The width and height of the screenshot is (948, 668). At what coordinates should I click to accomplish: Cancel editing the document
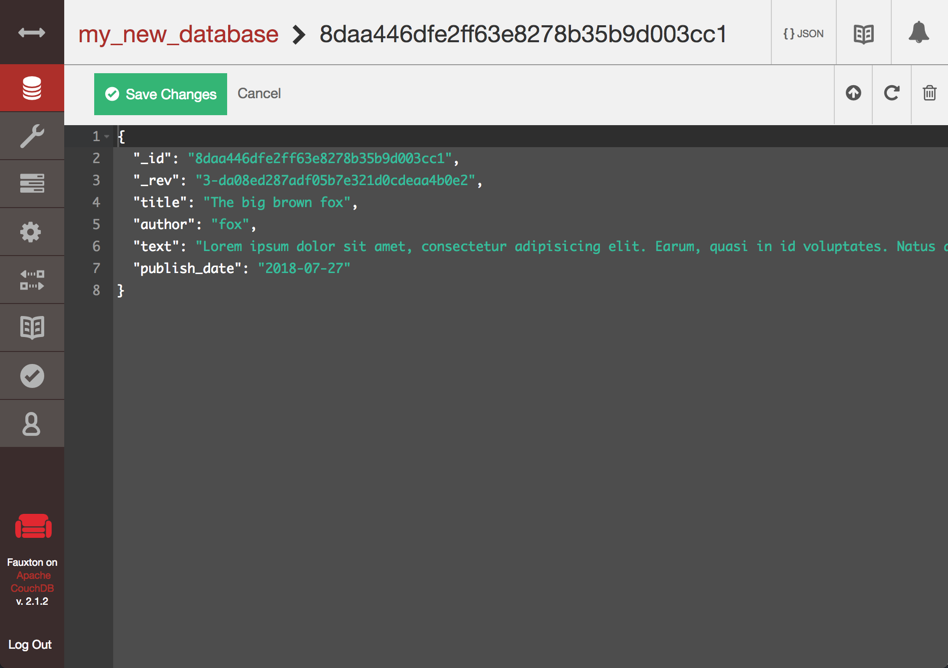coord(259,94)
